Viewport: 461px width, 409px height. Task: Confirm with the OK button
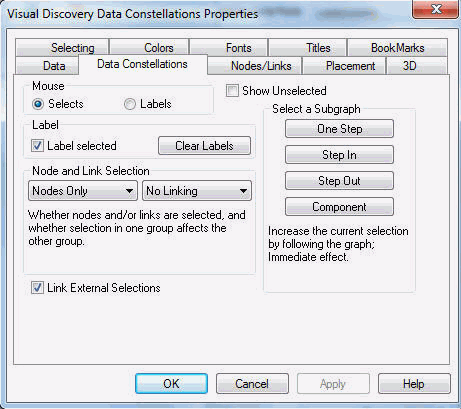coord(171,384)
